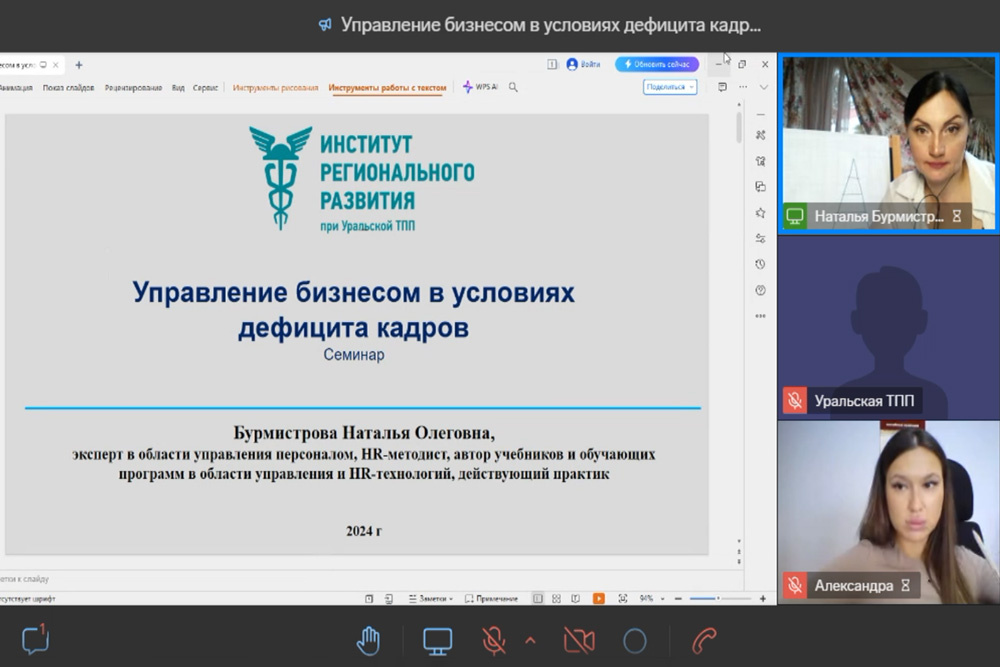Click screen-share indicator on Наталья tile
Viewport: 1000px width, 667px height.
click(795, 216)
